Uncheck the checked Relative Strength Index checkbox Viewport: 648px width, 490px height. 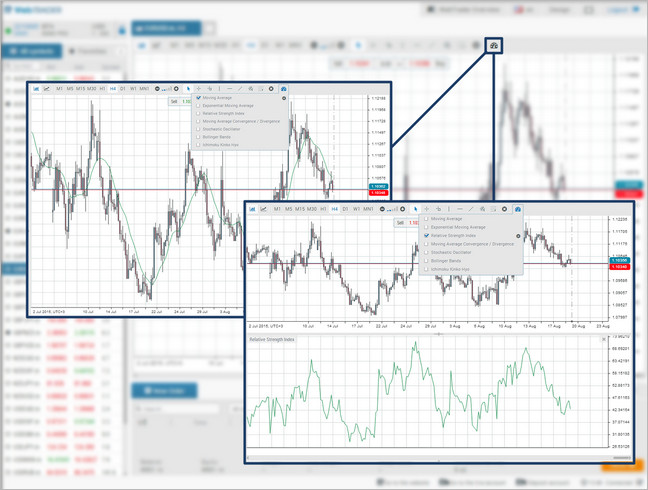[x=427, y=236]
